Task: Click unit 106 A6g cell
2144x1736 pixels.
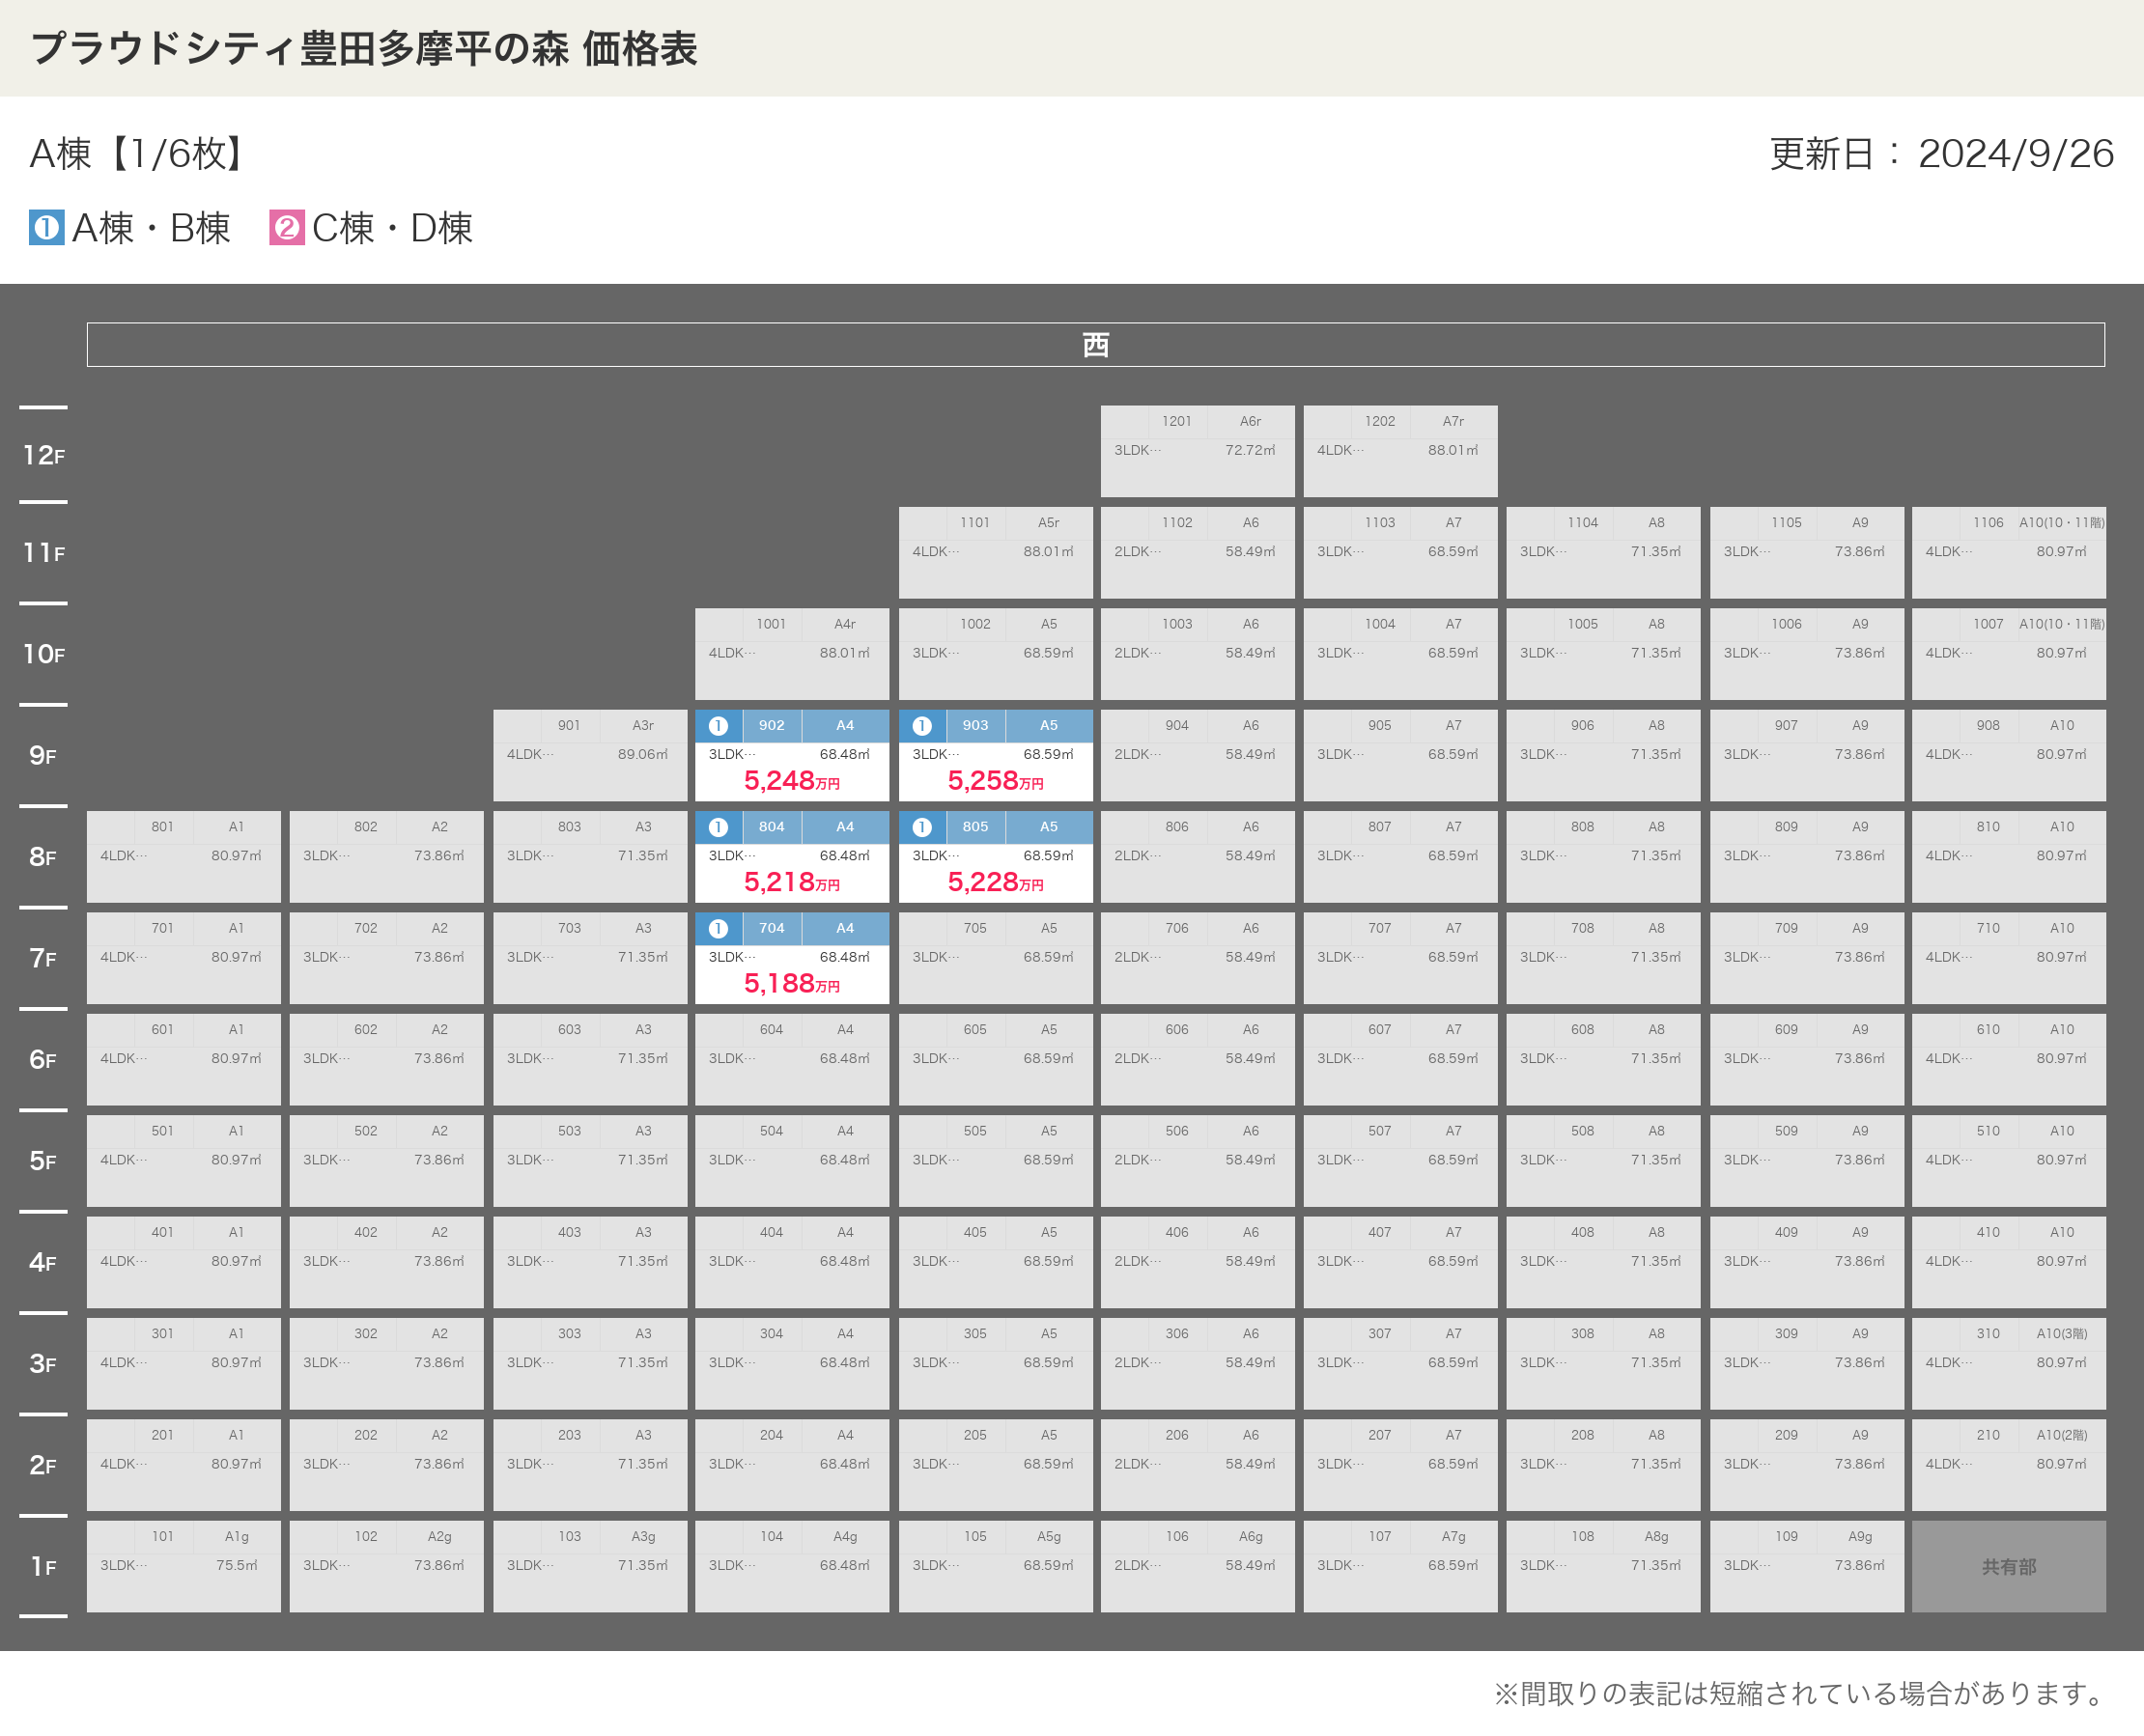Action: coord(1198,1567)
